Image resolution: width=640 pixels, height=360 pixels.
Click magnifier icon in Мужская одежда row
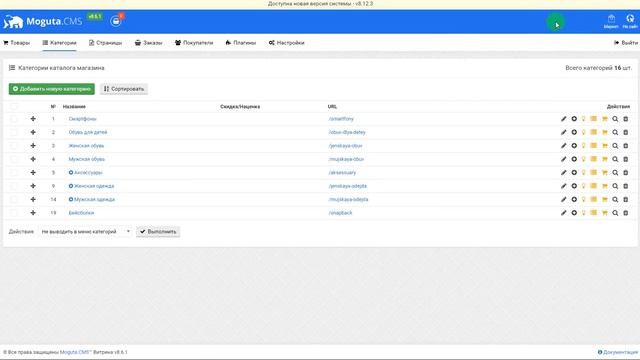pyautogui.click(x=615, y=200)
